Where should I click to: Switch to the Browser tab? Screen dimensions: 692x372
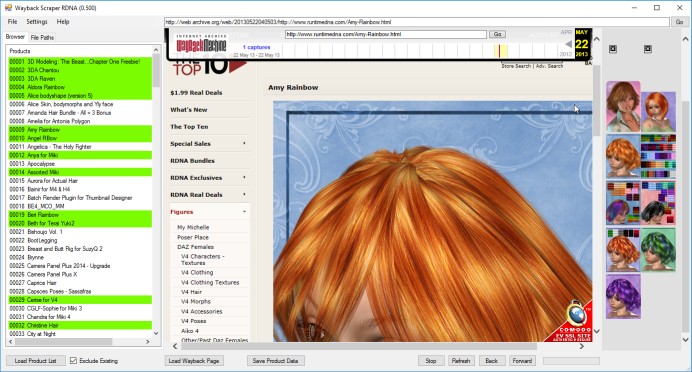pyautogui.click(x=15, y=37)
